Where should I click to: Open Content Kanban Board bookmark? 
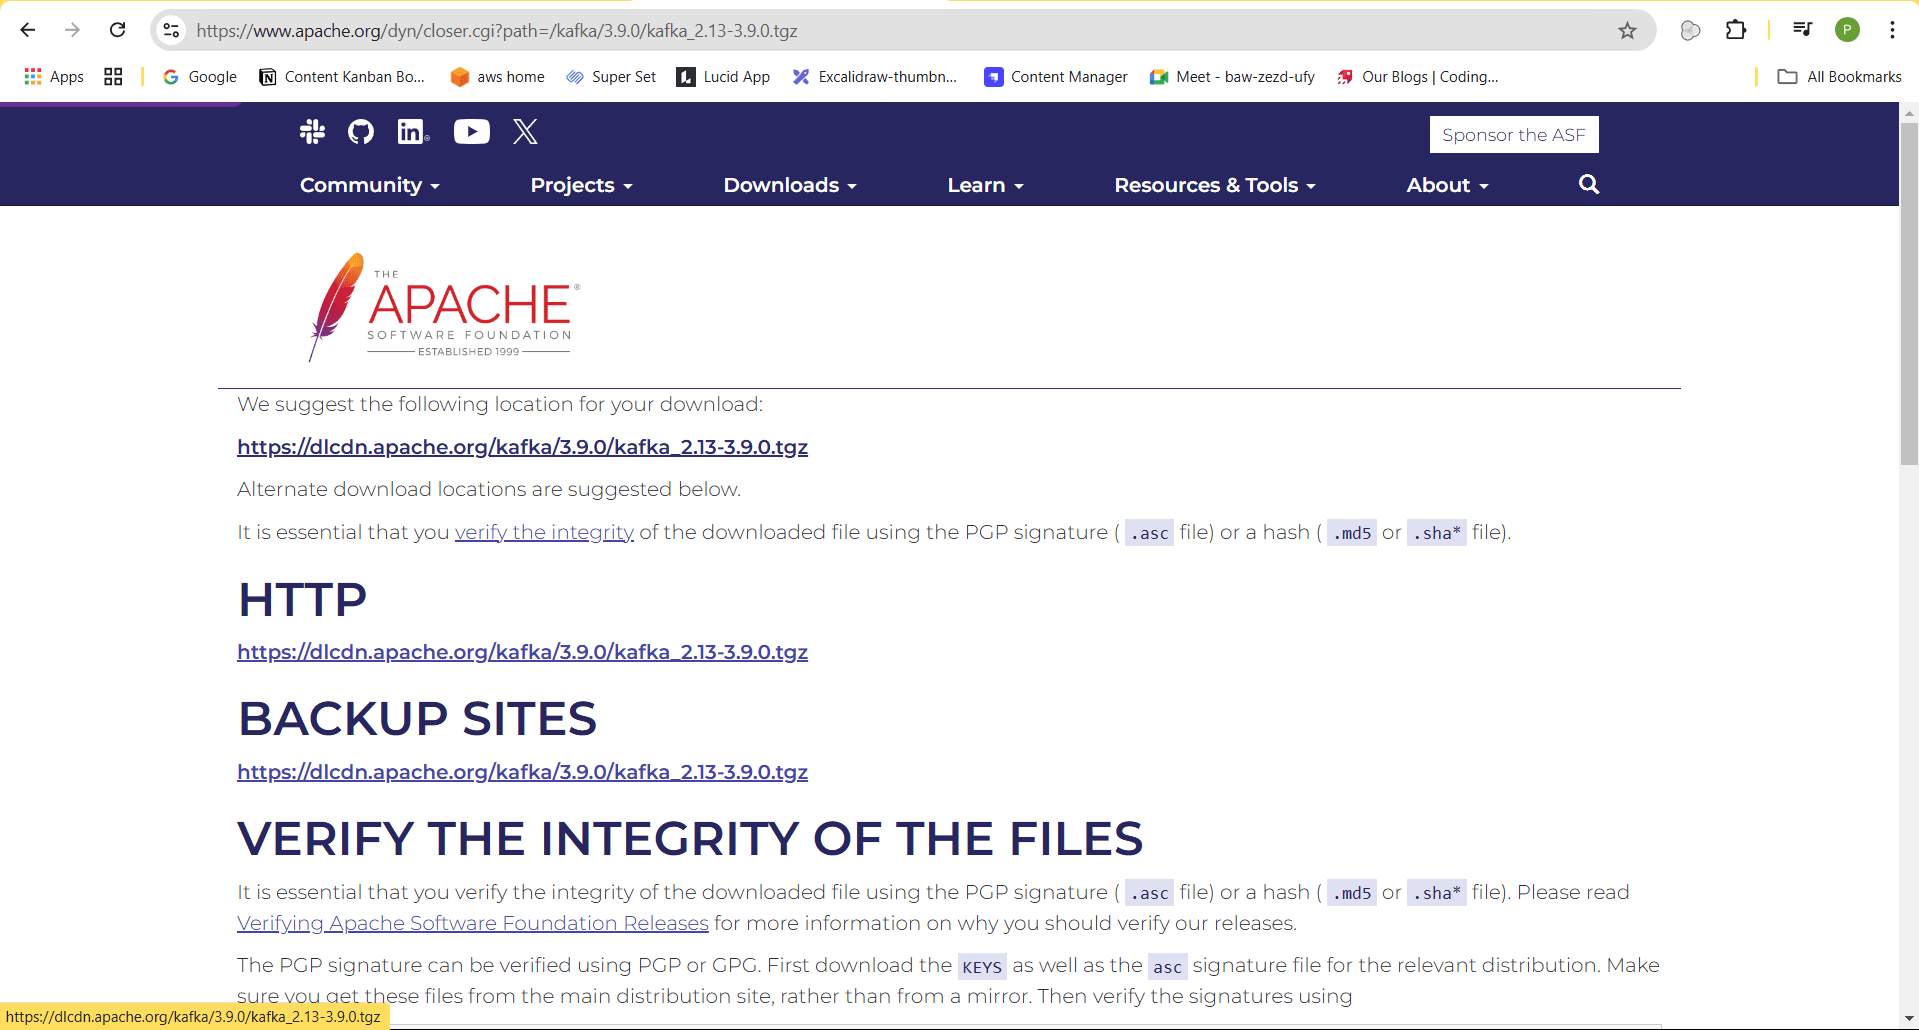342,77
